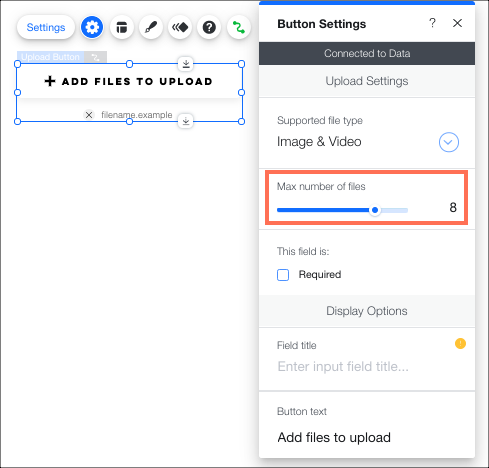Click the bottom download stretch handle icon
489x468 pixels.
click(x=186, y=121)
